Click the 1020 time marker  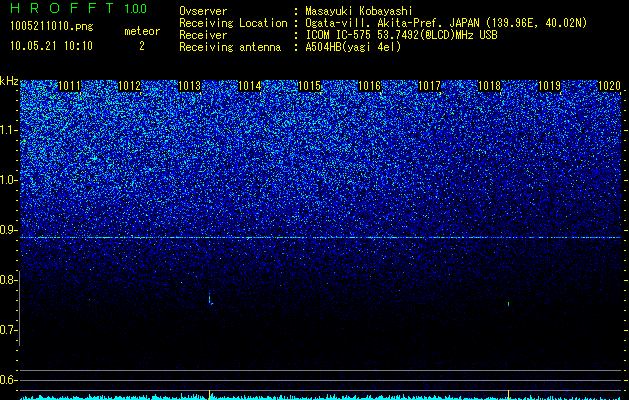click(609, 86)
